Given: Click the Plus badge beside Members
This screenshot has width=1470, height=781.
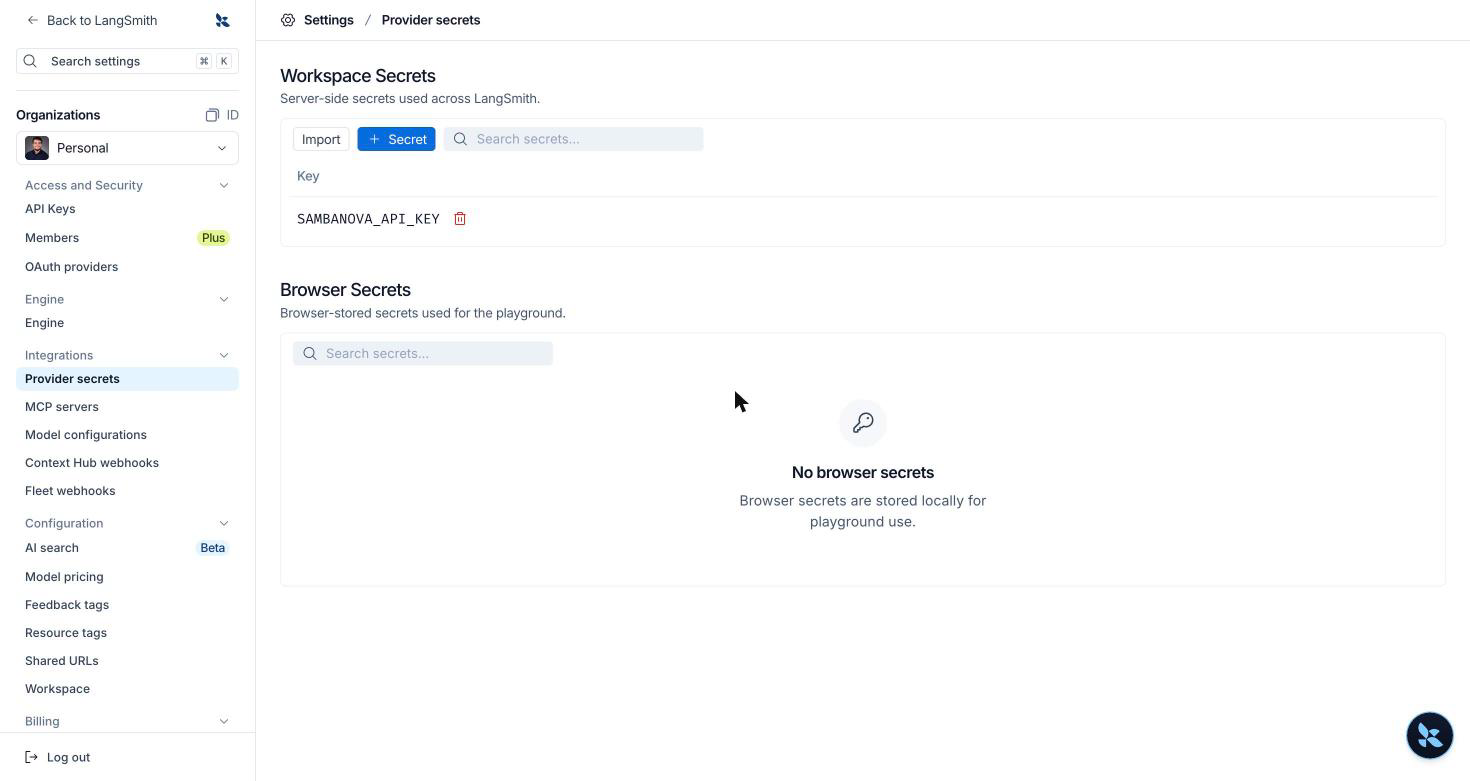Looking at the screenshot, I should (213, 238).
